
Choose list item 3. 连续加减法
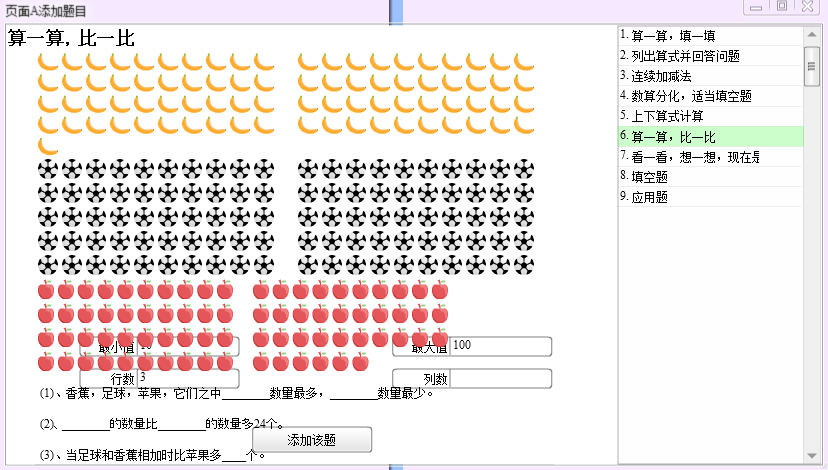click(711, 76)
